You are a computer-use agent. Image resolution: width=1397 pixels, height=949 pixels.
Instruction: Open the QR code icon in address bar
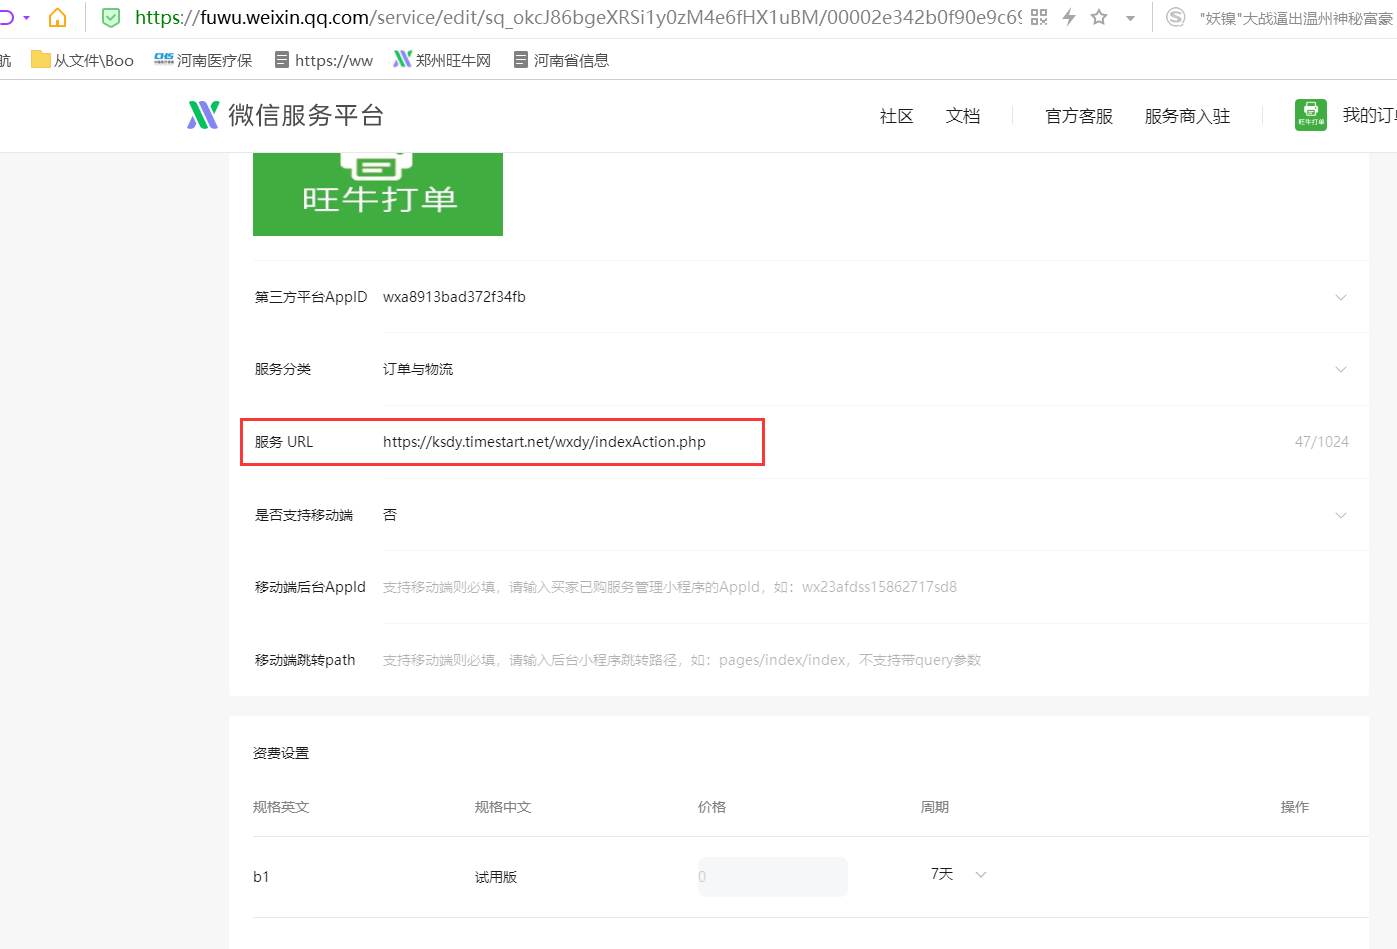1039,17
